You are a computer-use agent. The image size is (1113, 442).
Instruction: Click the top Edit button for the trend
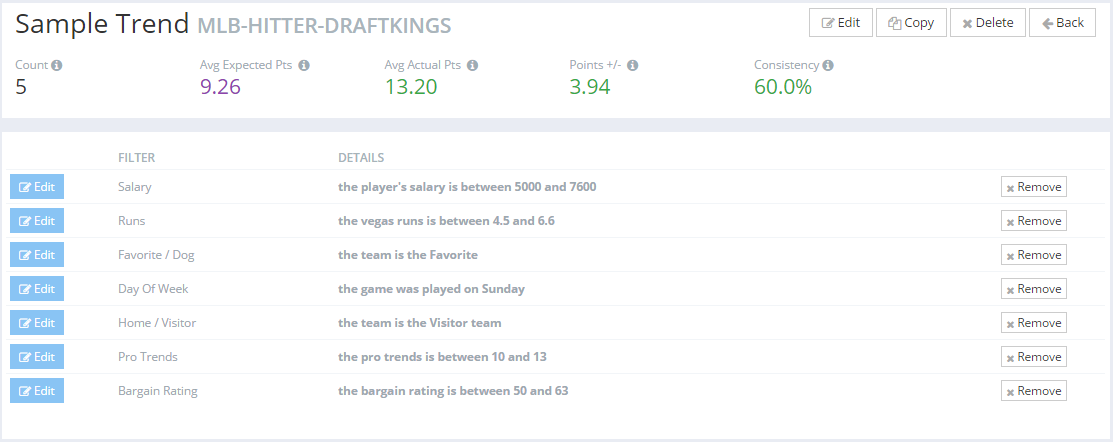(x=840, y=23)
